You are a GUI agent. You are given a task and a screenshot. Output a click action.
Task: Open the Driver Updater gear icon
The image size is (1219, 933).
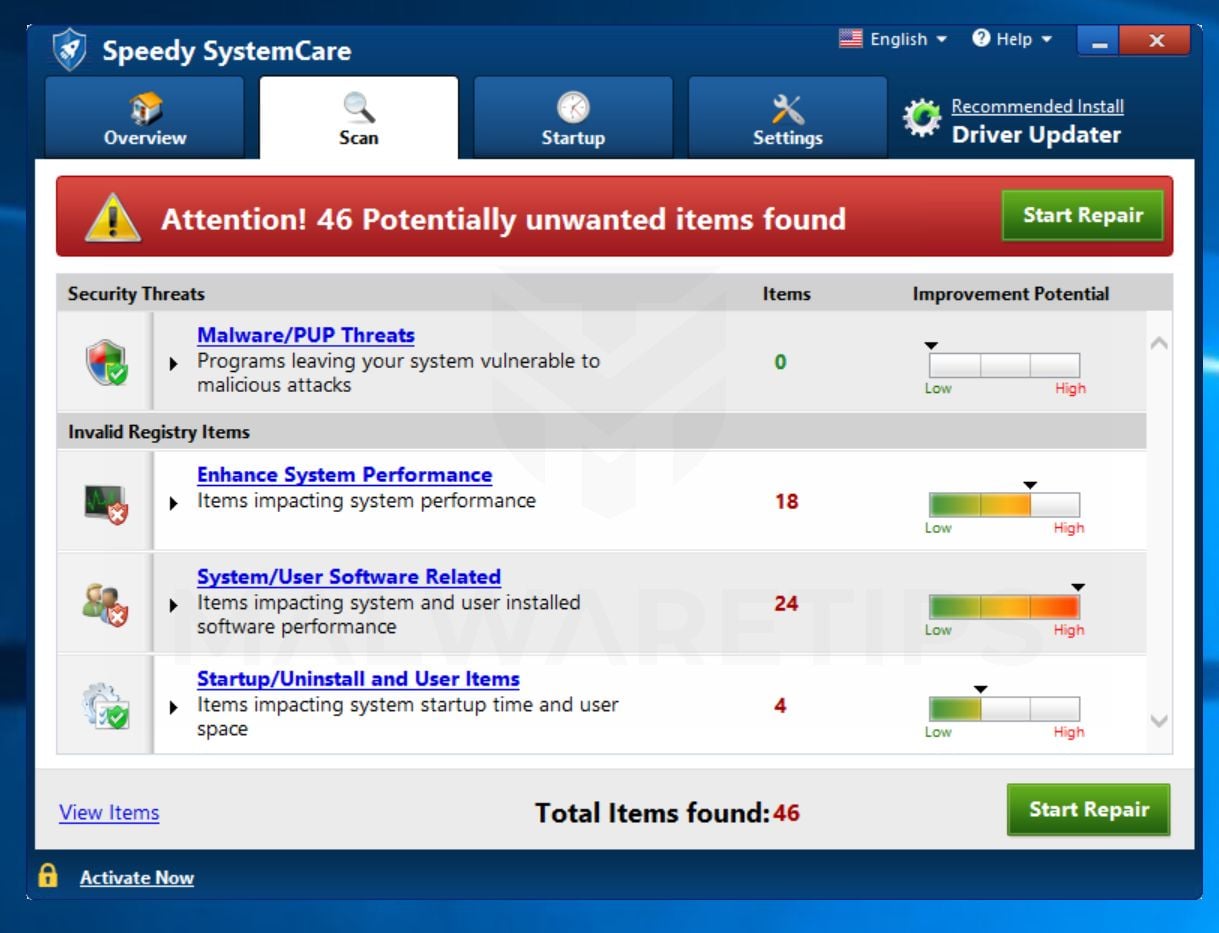tap(924, 118)
